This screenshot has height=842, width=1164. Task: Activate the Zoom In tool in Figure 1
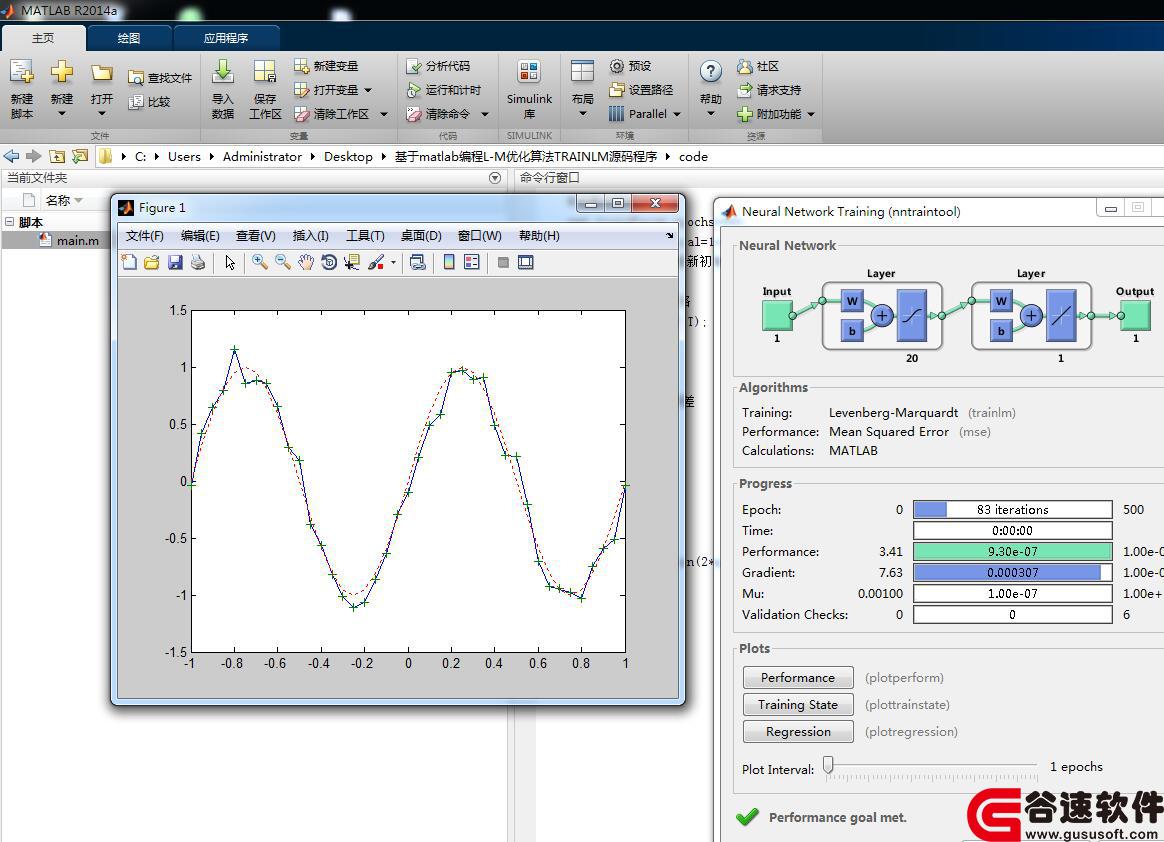pyautogui.click(x=260, y=262)
